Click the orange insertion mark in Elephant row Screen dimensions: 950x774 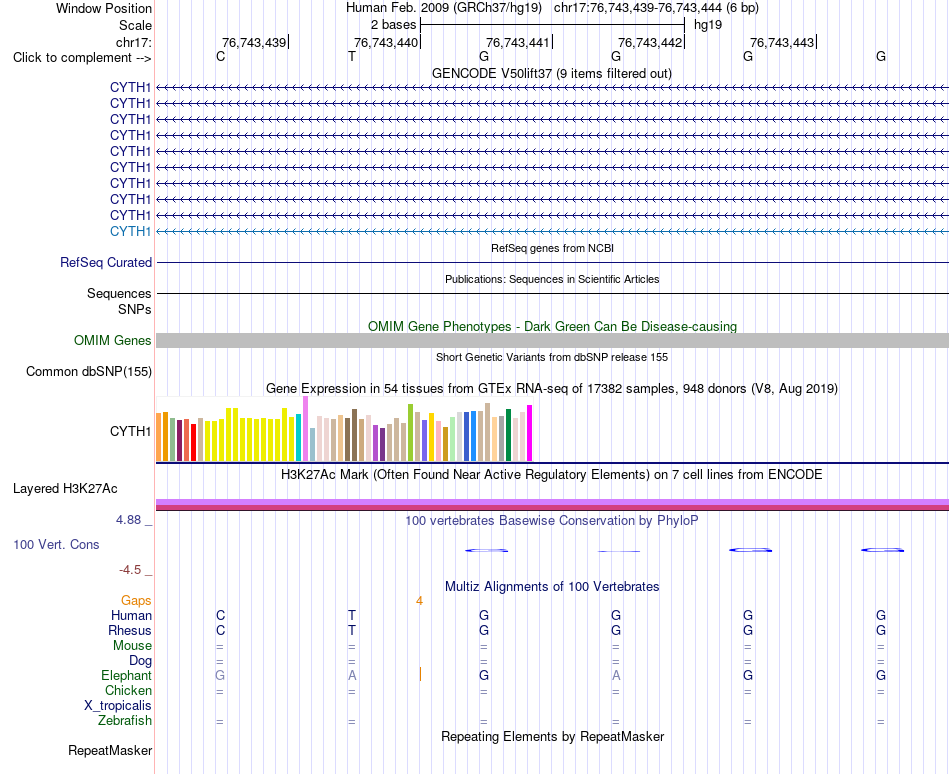[420, 674]
